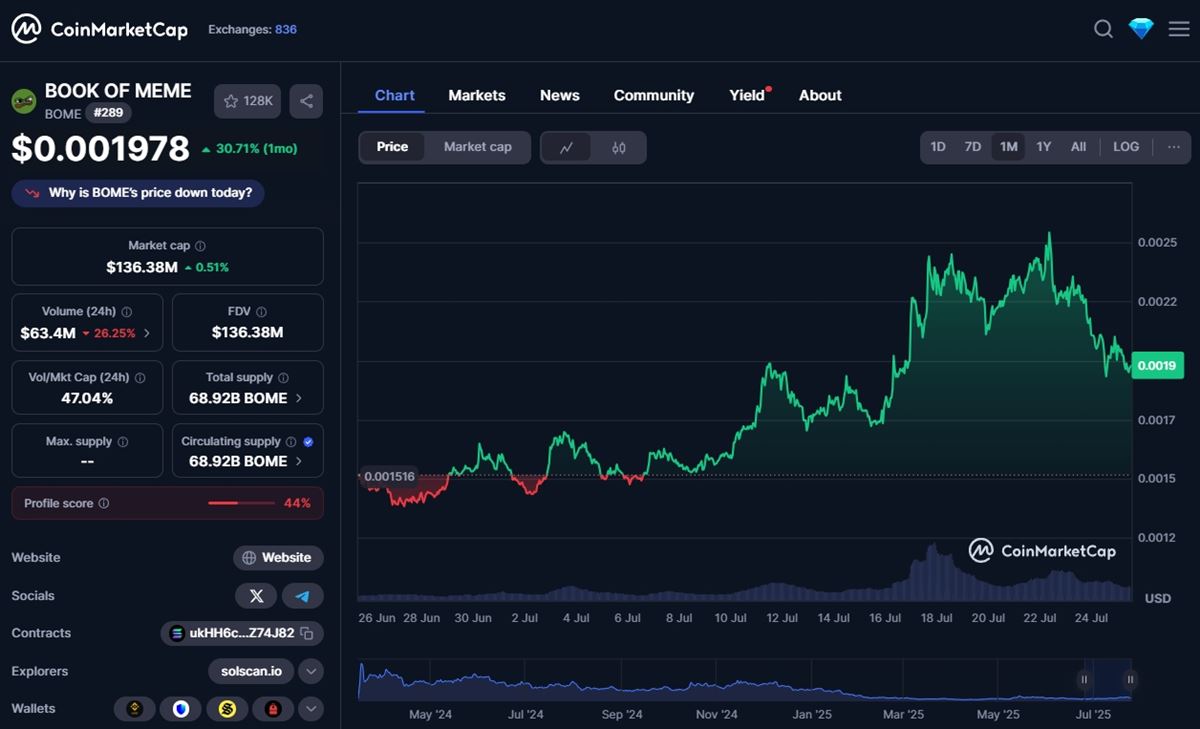Click the BOME frog coin icon
This screenshot has width=1200, height=729.
[24, 101]
